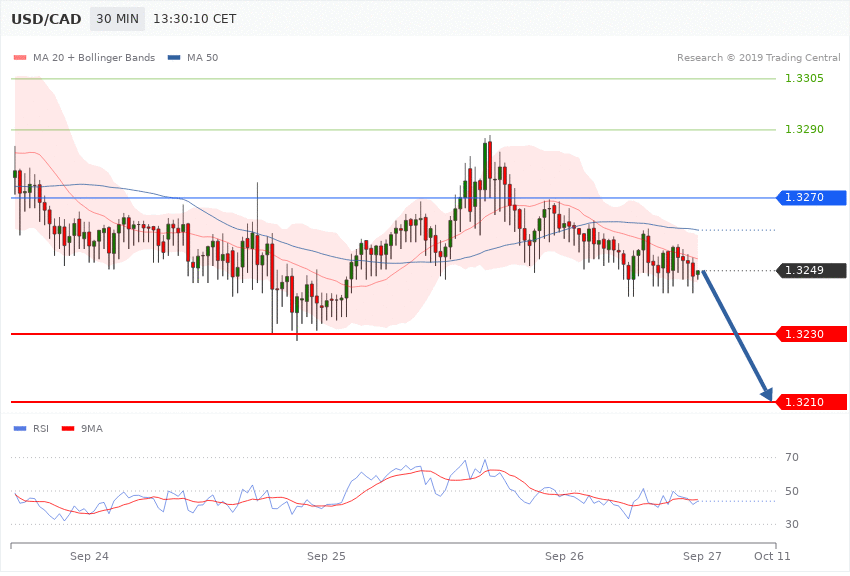Click the 1.3270 pivot price tag

click(x=812, y=197)
